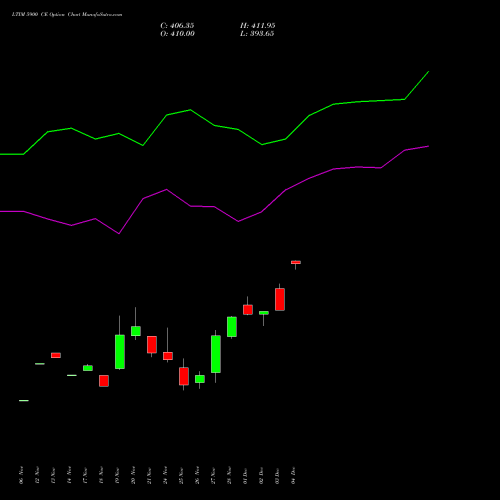Viewport: 500px width, 500px height.
Task: Select the 20 Nov green candlestick
Action: click(136, 331)
